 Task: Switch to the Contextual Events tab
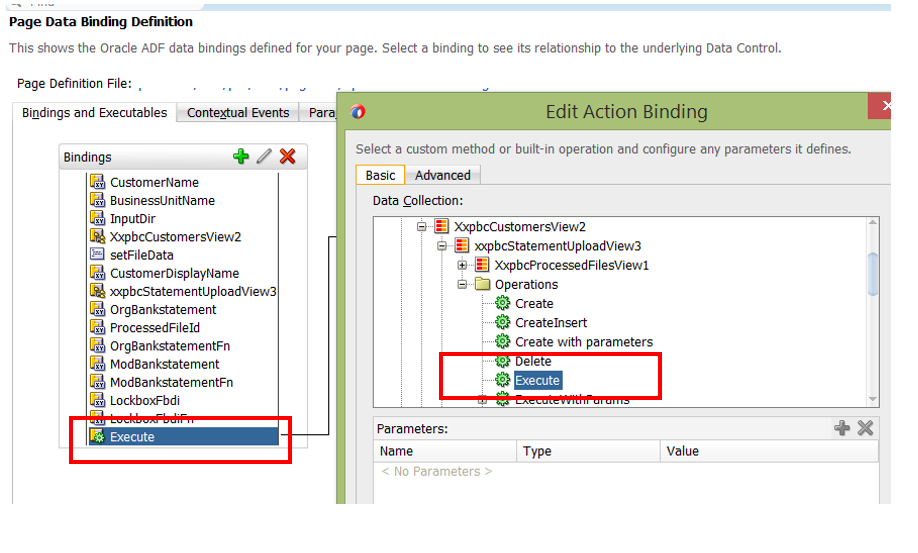coord(238,112)
